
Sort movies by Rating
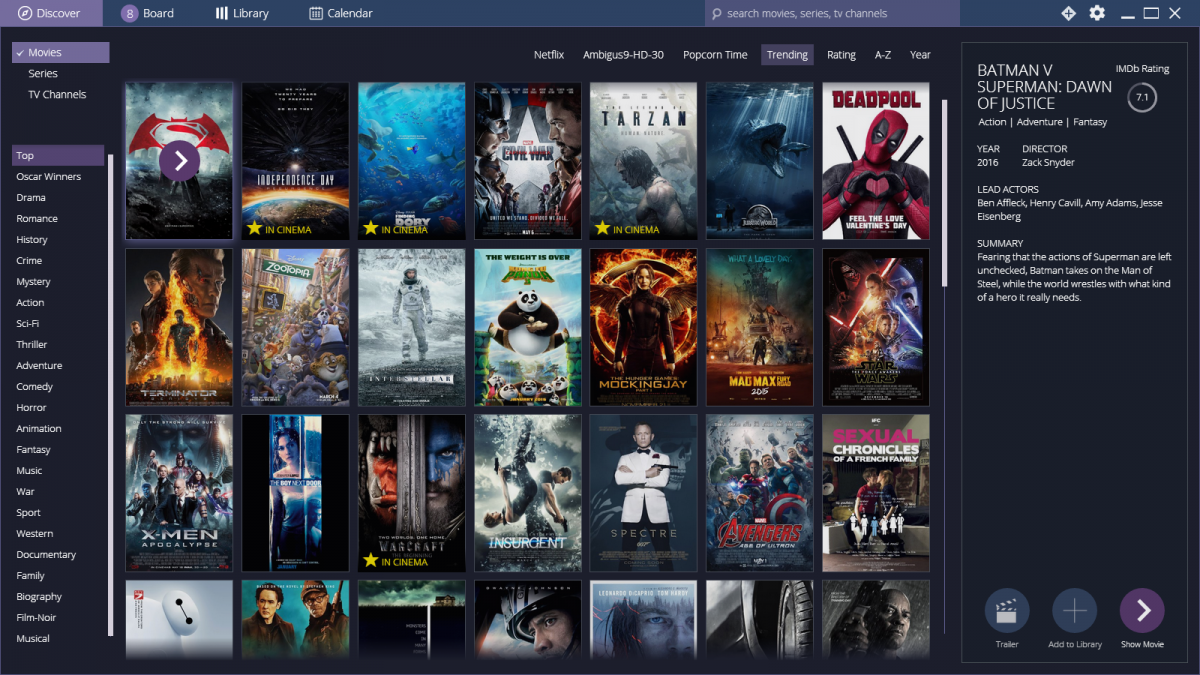841,55
